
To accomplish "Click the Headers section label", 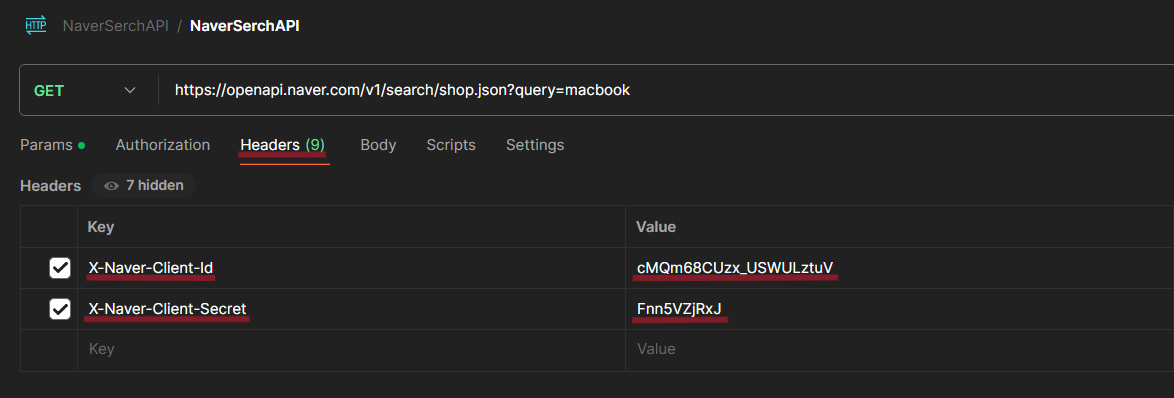I will (50, 186).
